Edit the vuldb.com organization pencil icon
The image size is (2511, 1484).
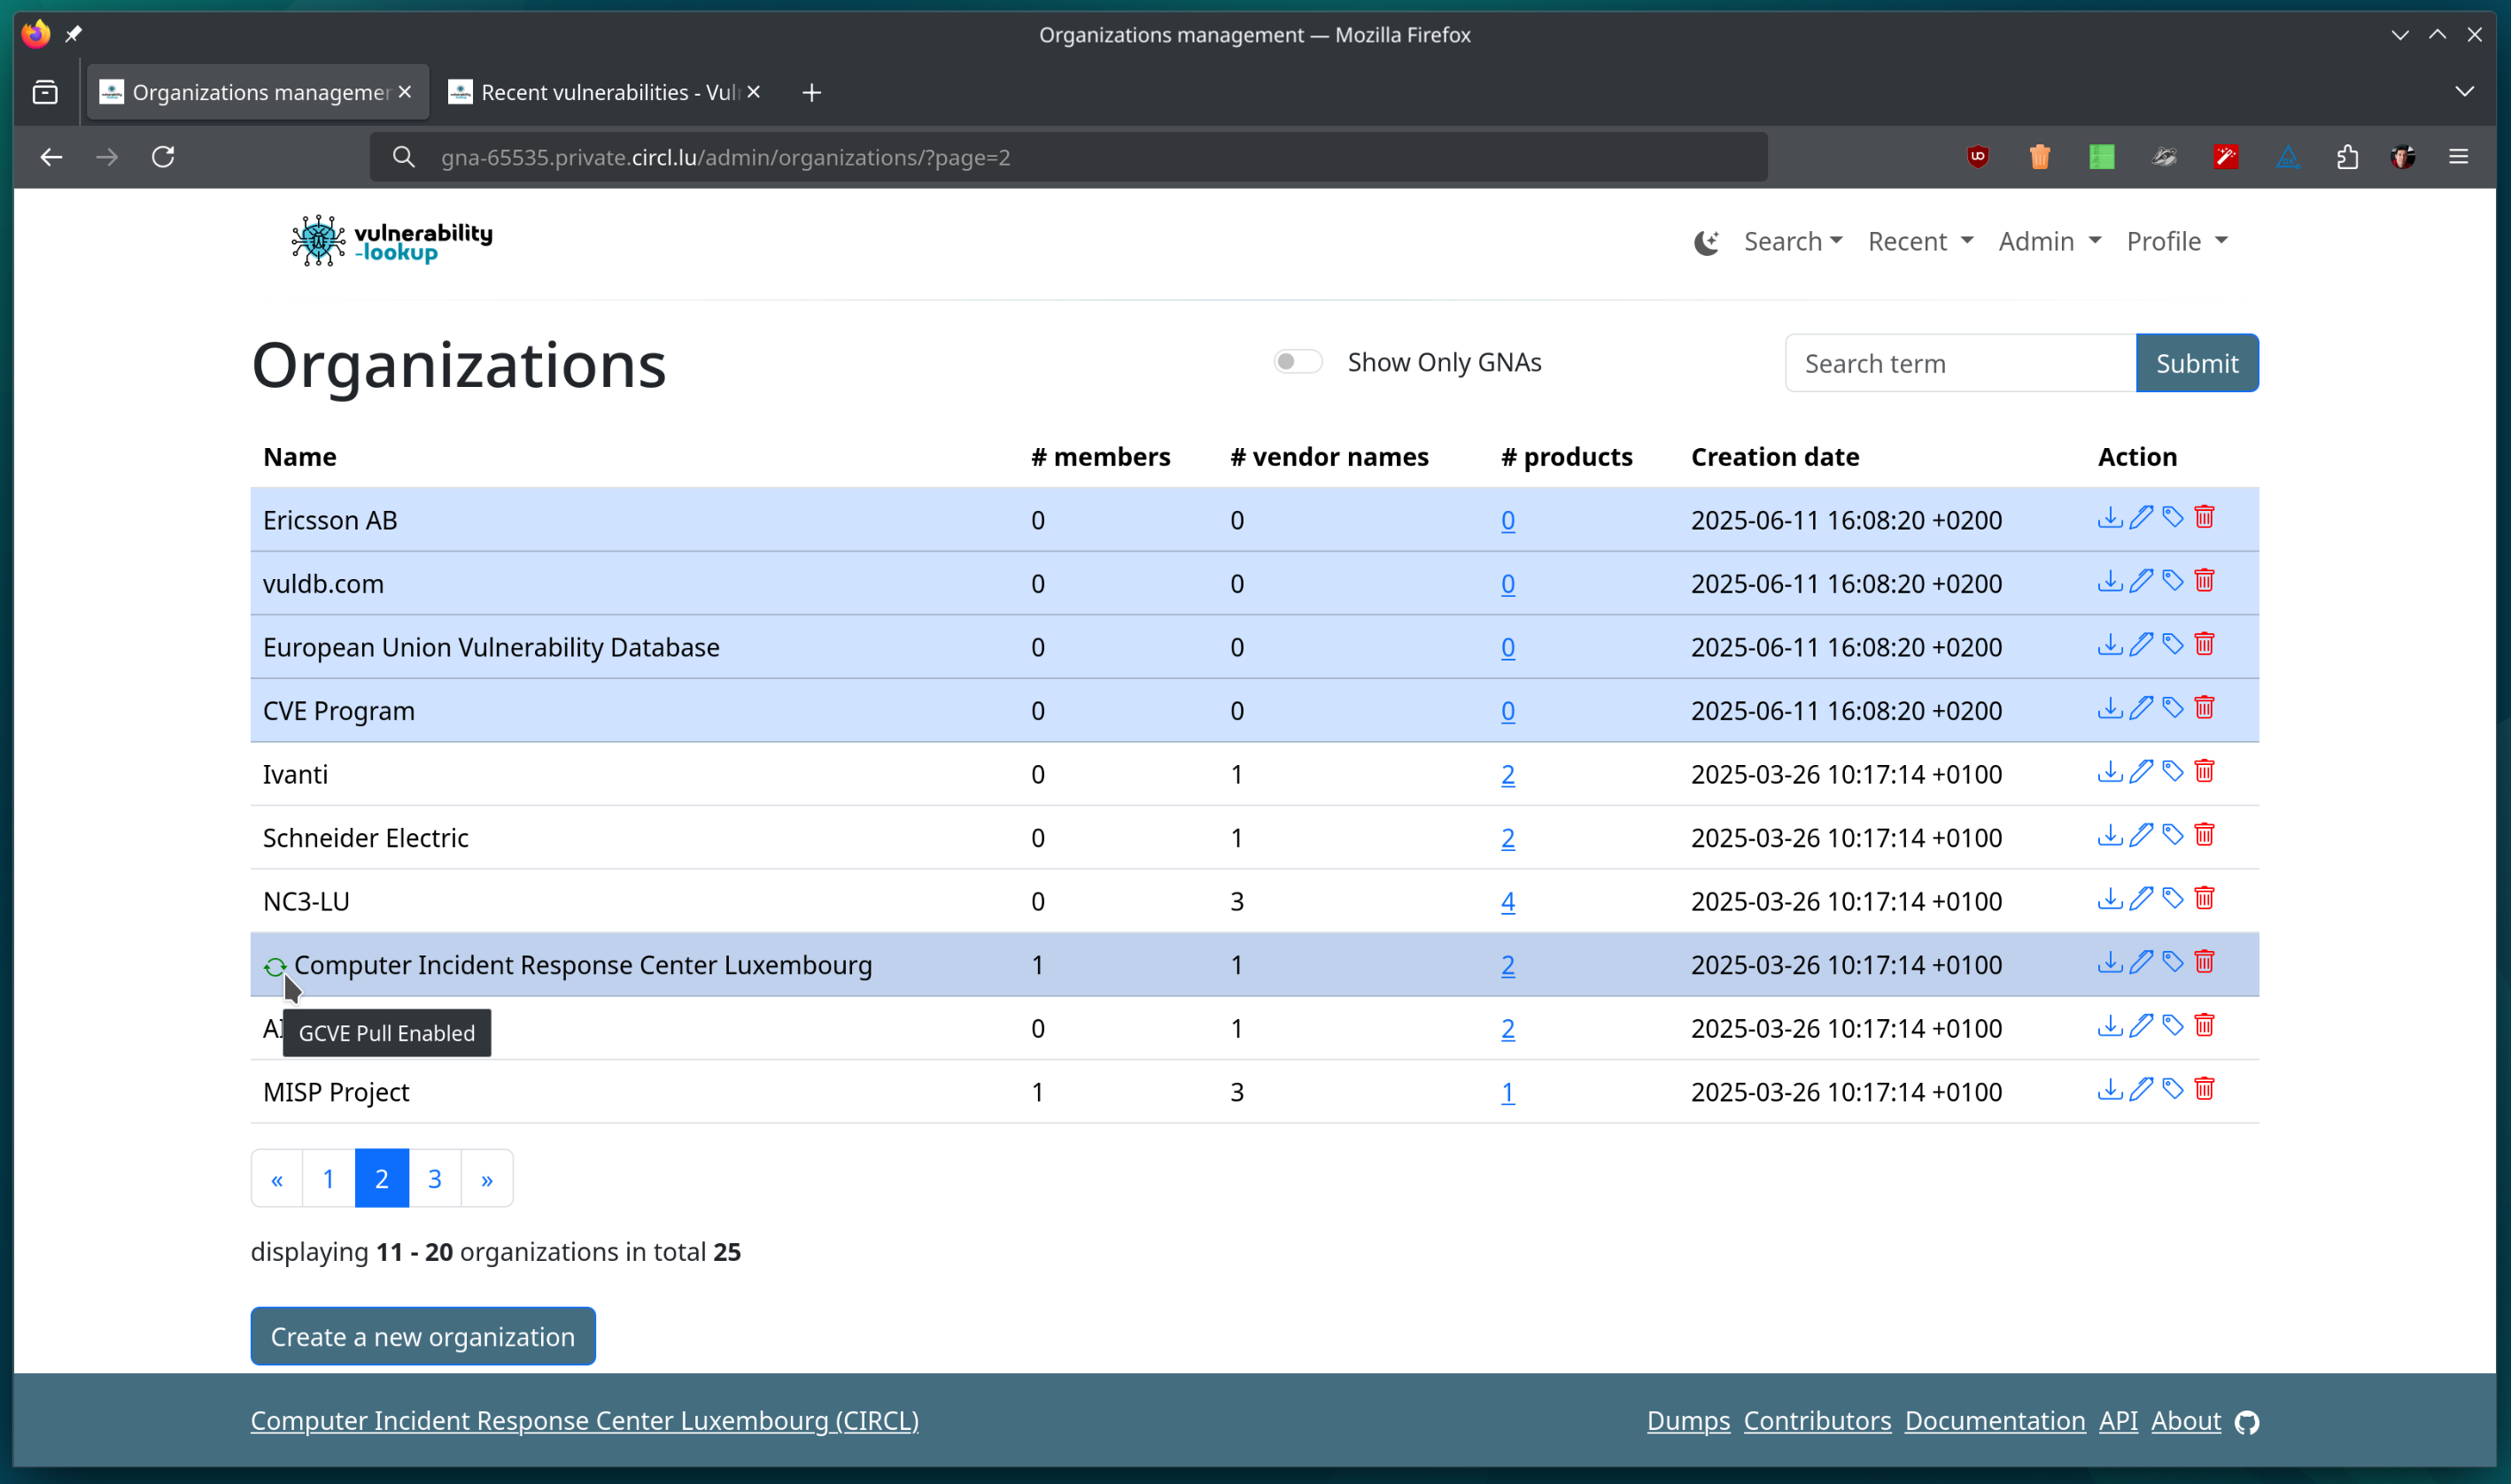click(2141, 581)
